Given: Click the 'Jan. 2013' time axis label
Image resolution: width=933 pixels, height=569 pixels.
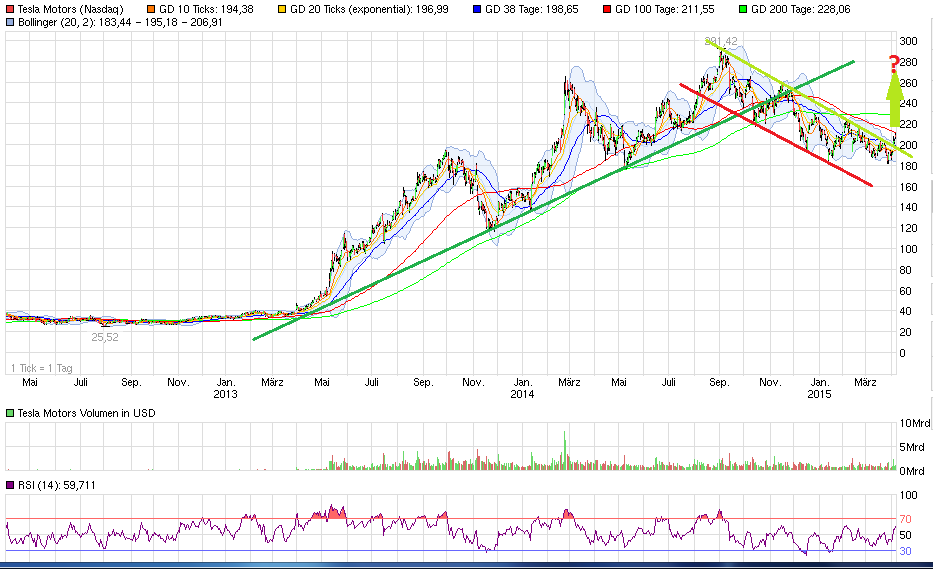Looking at the screenshot, I should pyautogui.click(x=226, y=388).
